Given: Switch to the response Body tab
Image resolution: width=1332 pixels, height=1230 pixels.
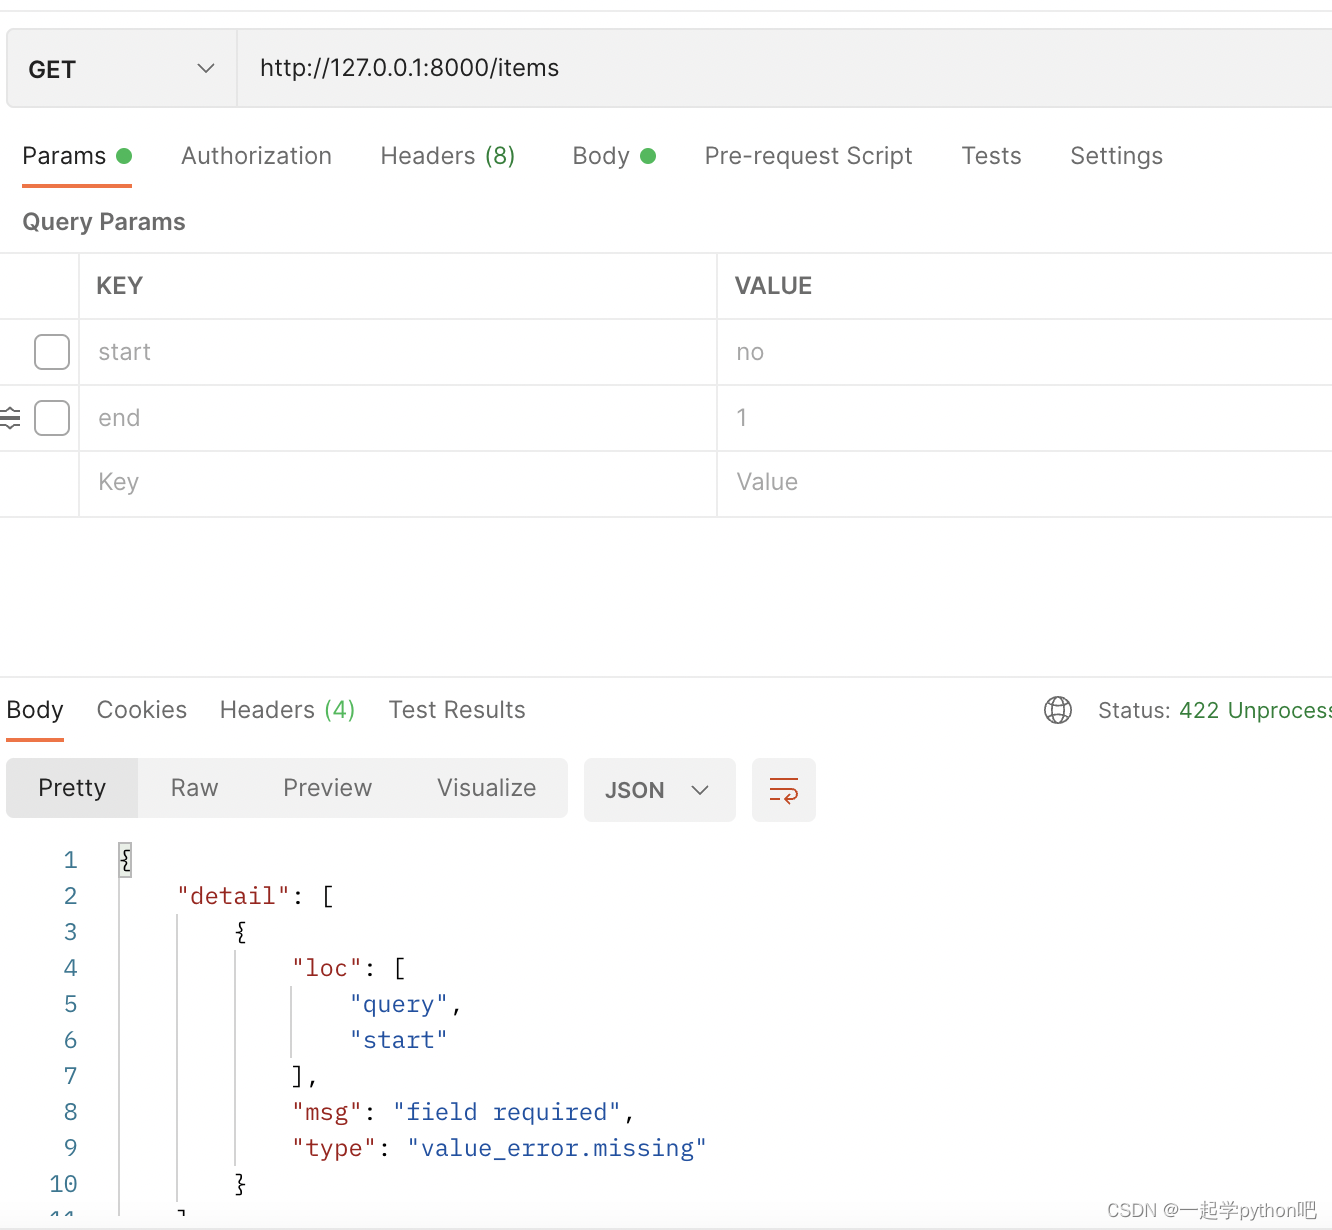Looking at the screenshot, I should coord(35,710).
